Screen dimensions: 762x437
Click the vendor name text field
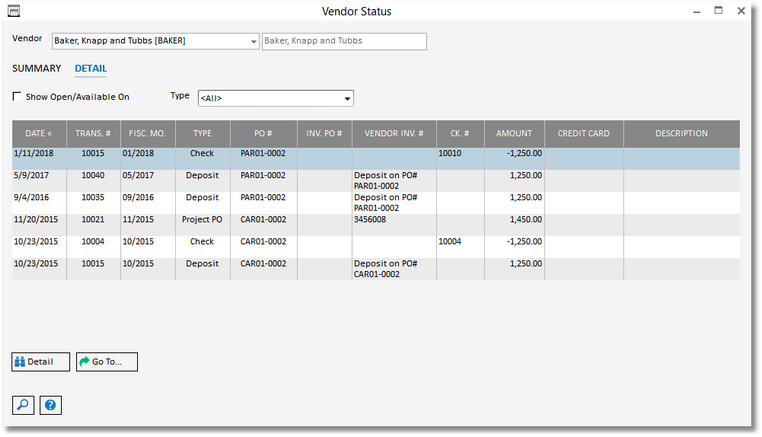coord(344,41)
